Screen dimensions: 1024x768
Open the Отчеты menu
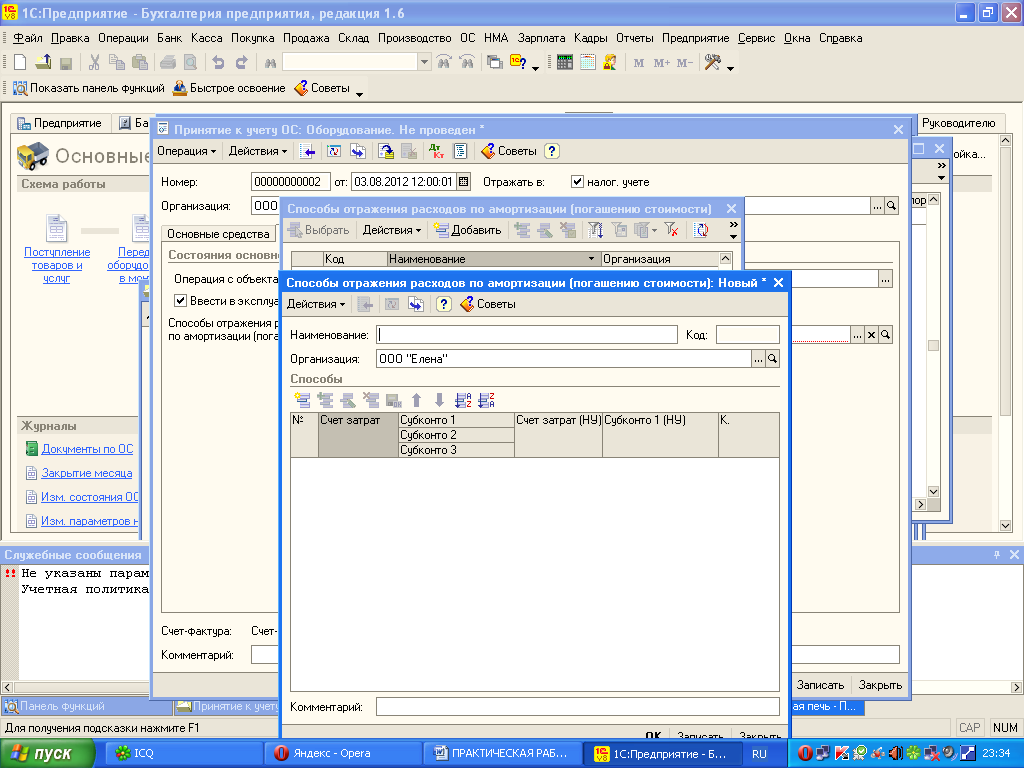pos(635,38)
